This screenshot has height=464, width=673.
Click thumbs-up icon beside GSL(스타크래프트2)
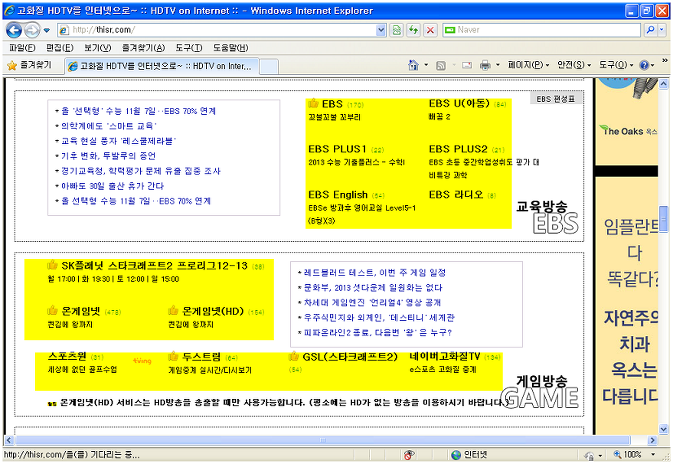pos(294,356)
